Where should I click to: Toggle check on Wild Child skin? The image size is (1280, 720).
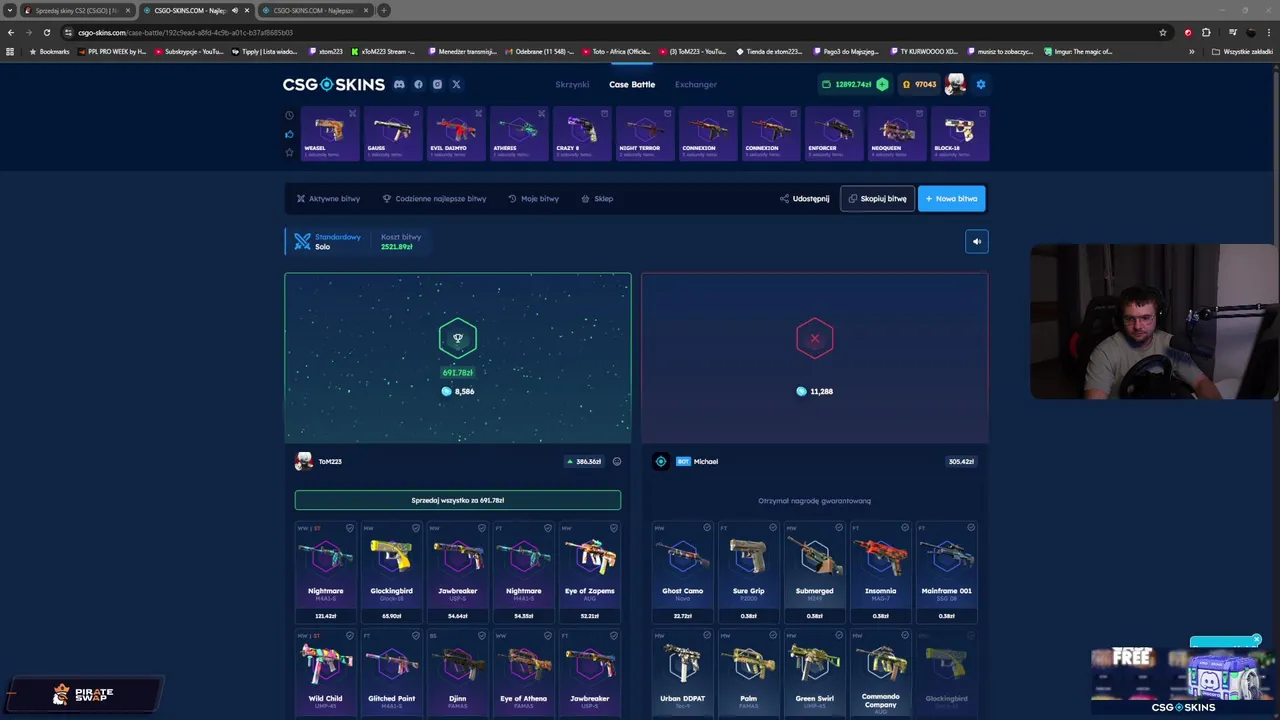click(x=349, y=635)
